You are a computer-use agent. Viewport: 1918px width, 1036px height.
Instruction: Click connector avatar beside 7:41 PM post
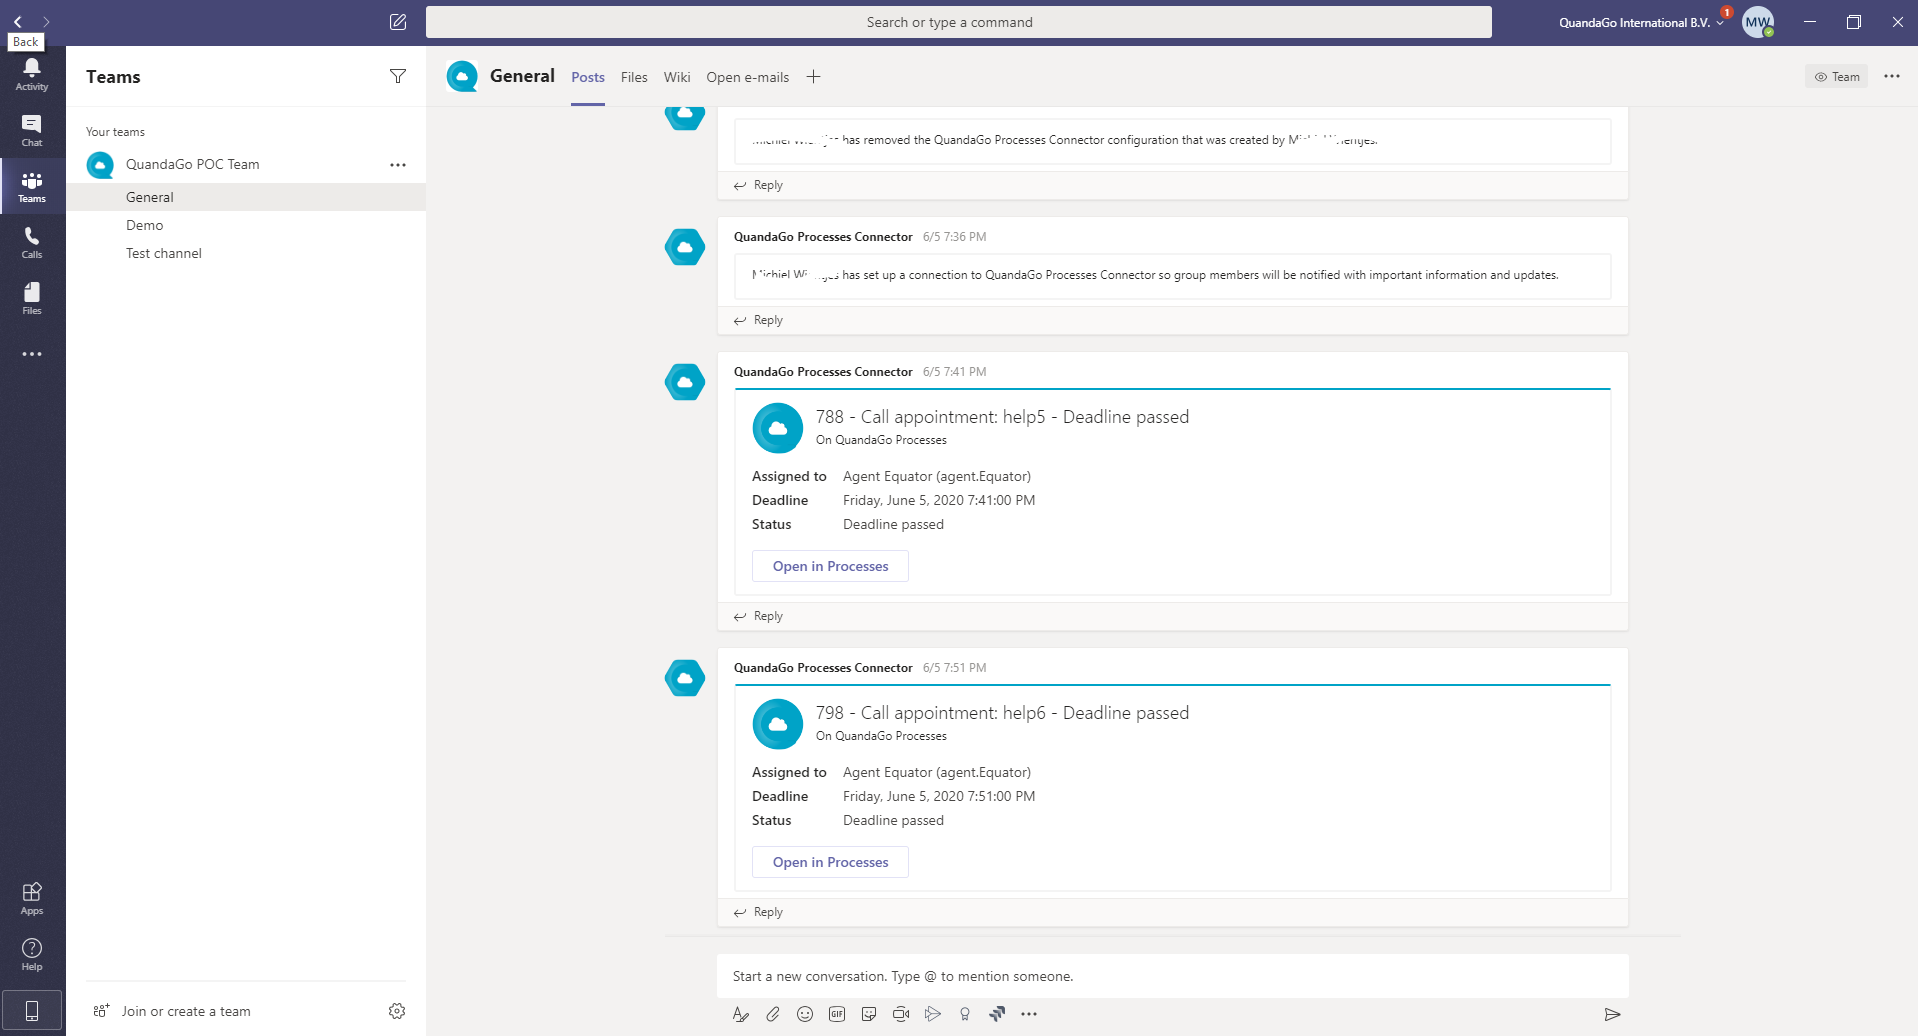point(685,382)
